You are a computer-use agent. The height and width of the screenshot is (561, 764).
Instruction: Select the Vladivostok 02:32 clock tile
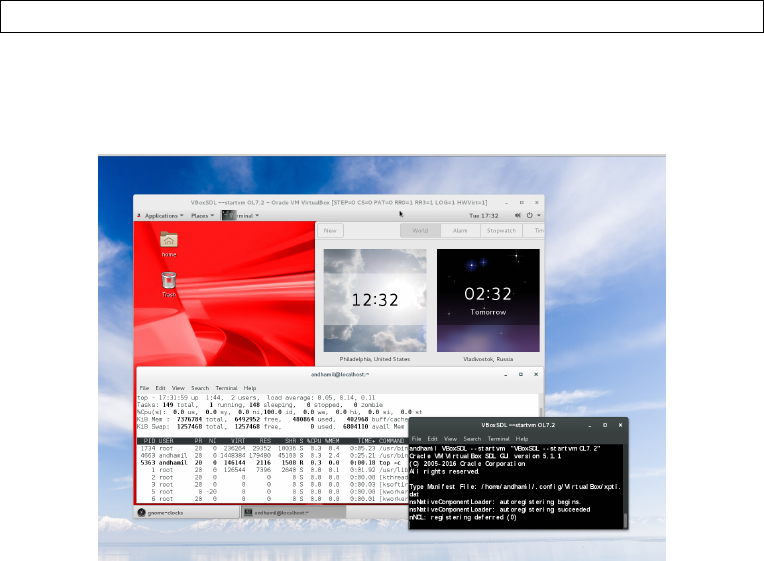488,300
